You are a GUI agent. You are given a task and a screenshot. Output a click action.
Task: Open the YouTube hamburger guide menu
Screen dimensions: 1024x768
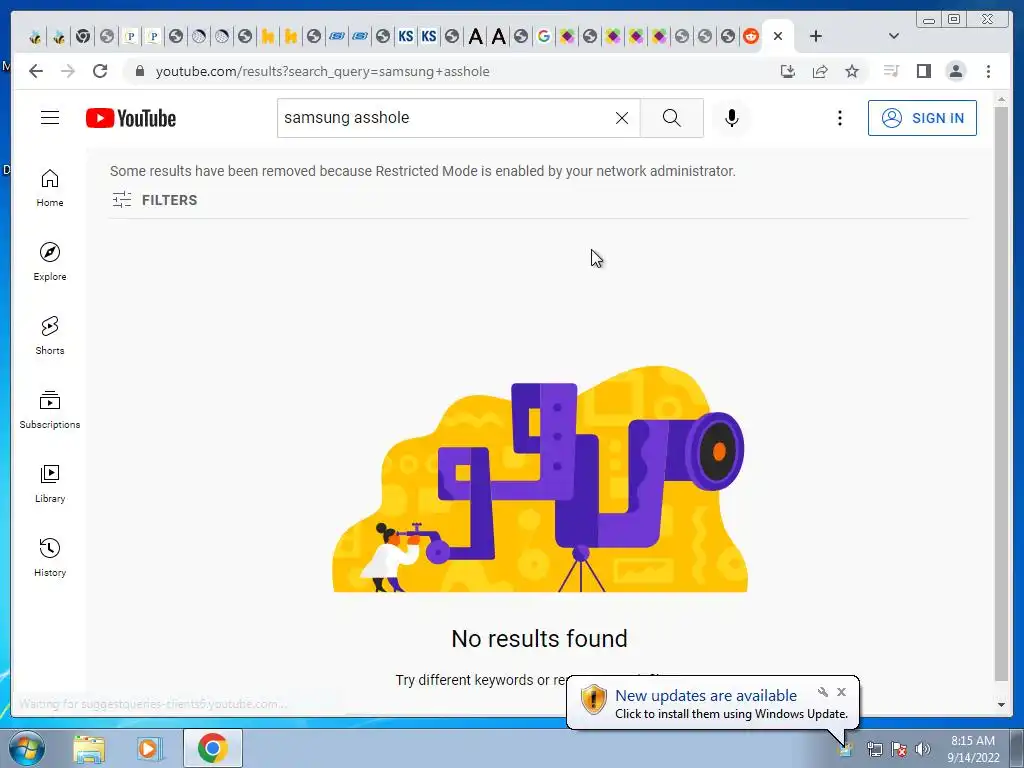click(x=50, y=118)
